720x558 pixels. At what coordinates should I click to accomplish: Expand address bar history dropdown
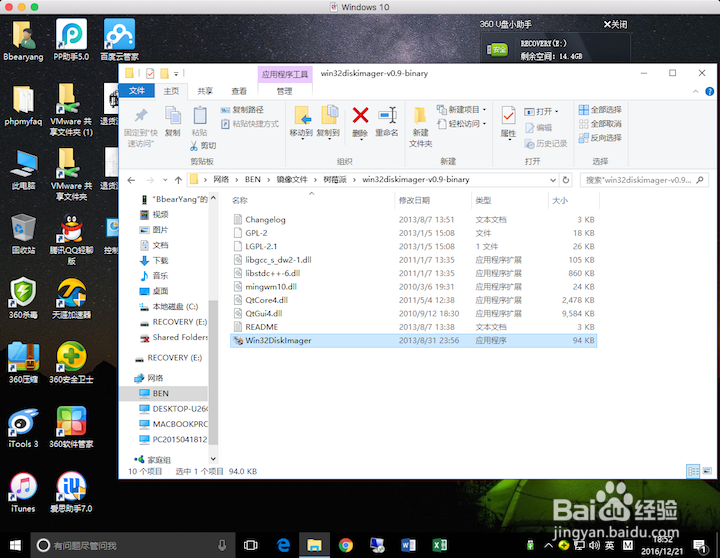click(x=553, y=180)
